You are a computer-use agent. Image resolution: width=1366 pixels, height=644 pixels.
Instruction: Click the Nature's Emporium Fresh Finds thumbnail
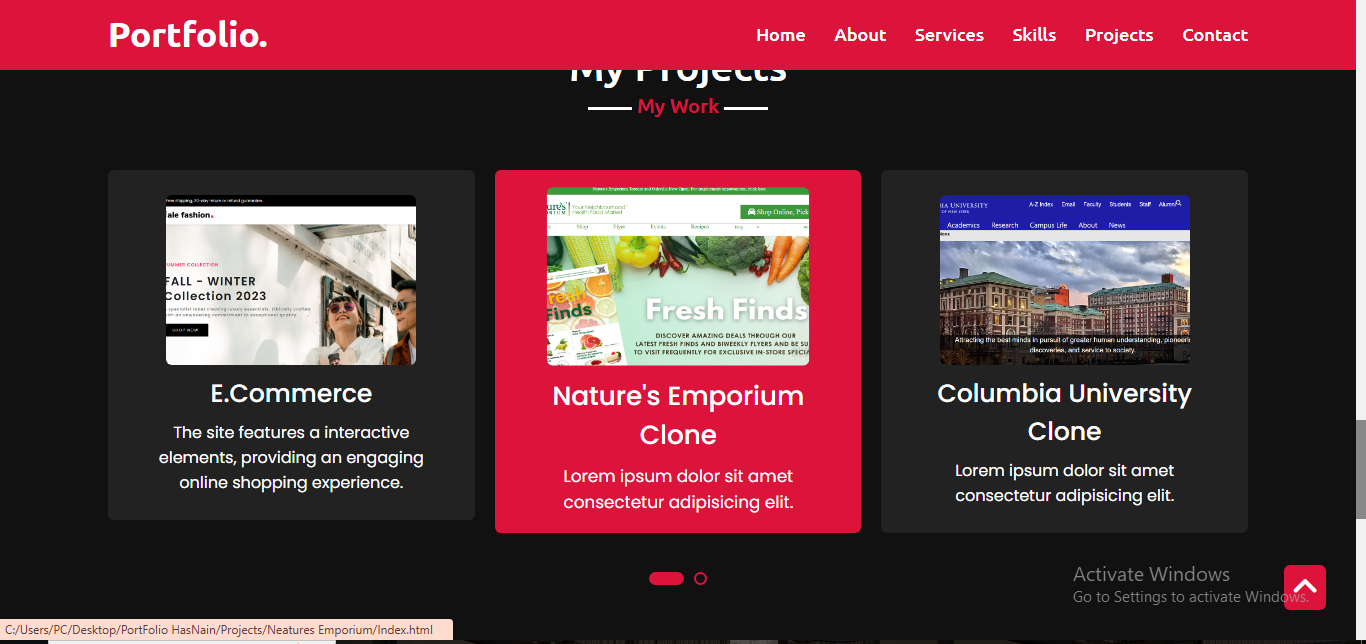point(678,277)
